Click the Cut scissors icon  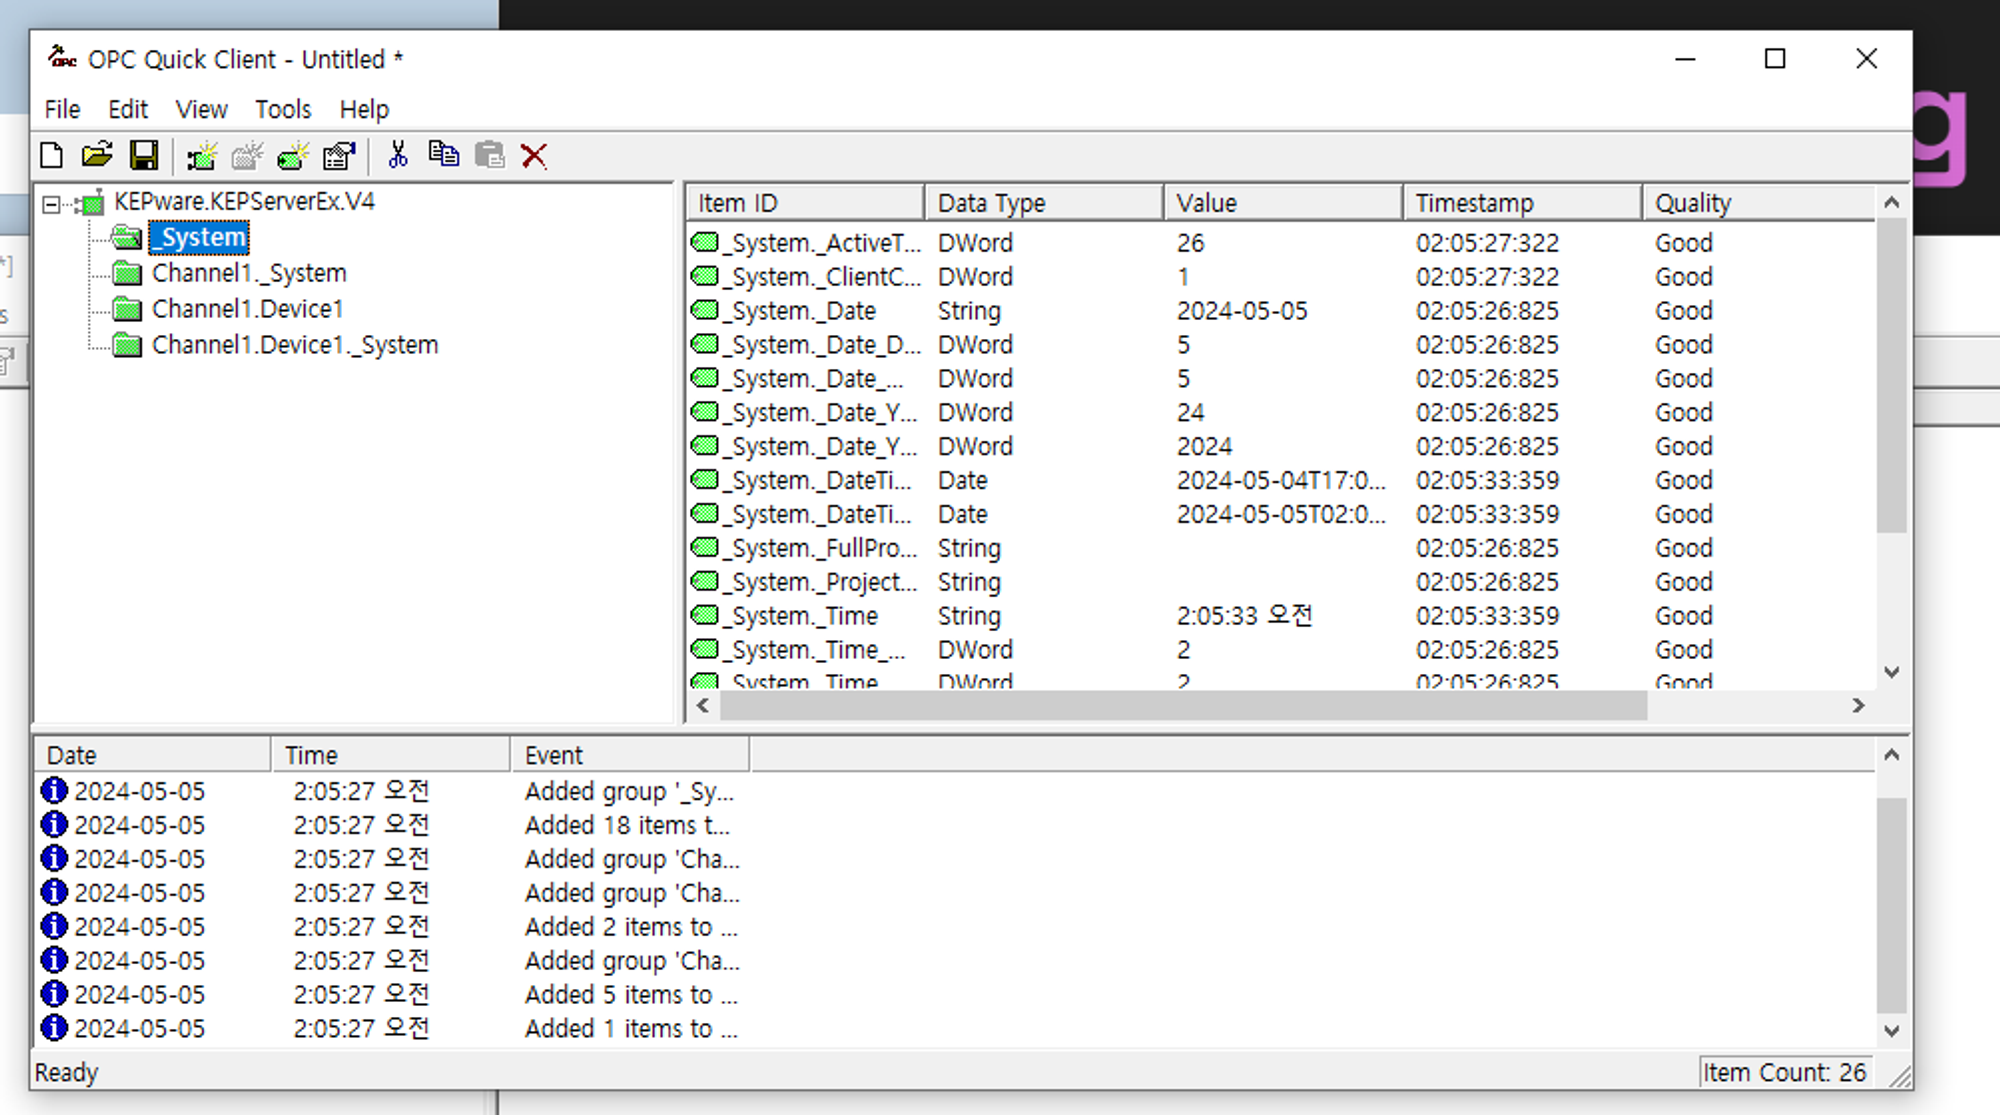[398, 155]
